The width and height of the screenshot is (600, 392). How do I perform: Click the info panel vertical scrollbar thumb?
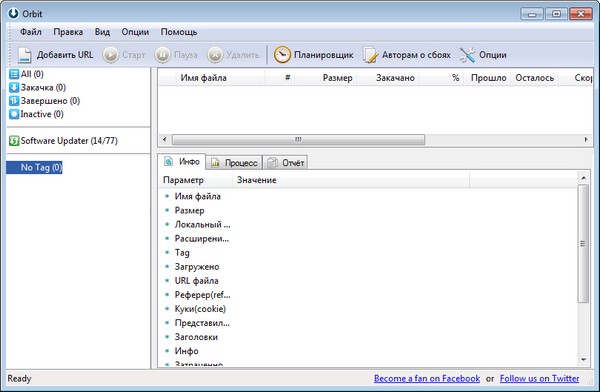point(583,243)
